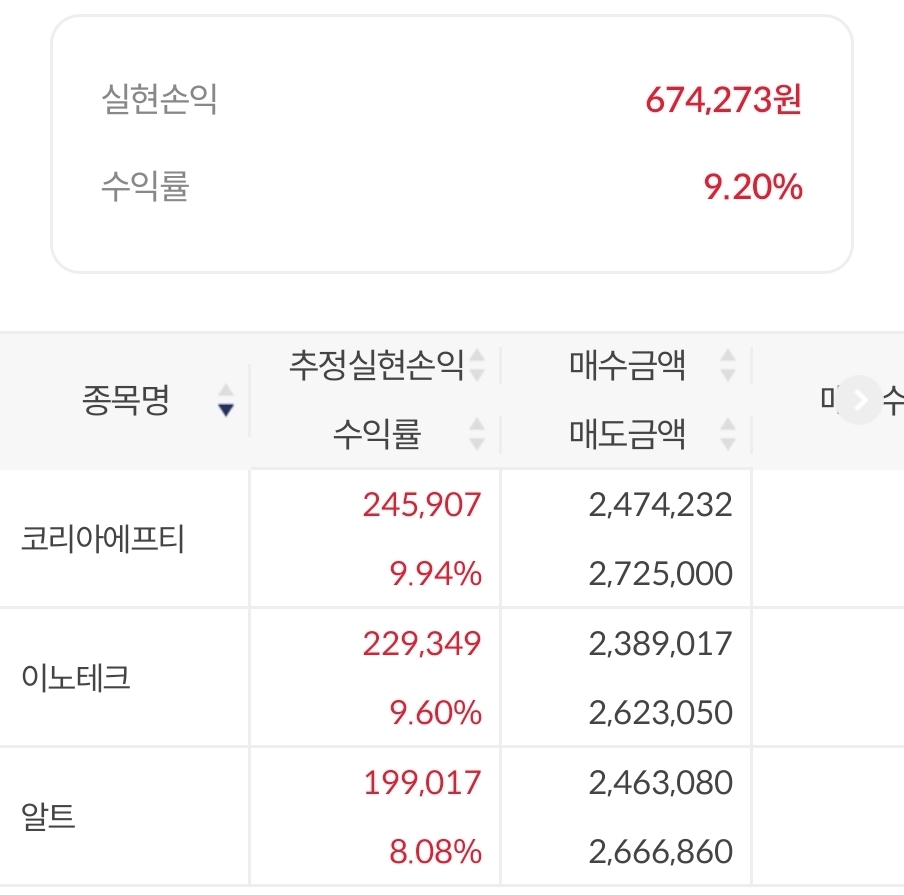Select the 매수금액 header label
Screen dimensions: 904x895
click(627, 366)
